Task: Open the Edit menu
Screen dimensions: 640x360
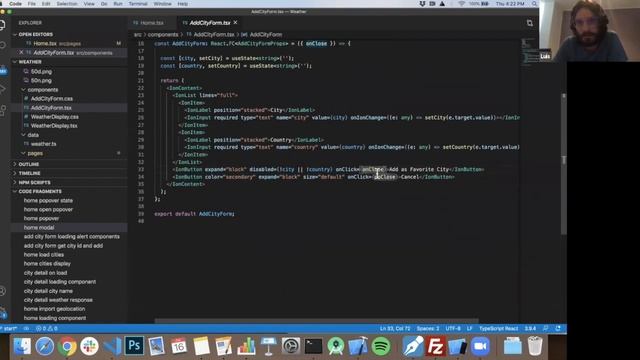Action: [x=46, y=4]
